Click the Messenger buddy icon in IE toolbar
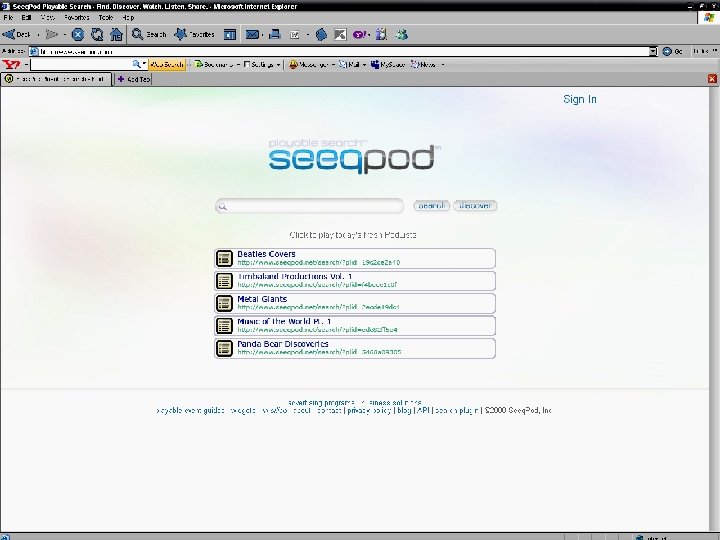This screenshot has height=540, width=720. (x=402, y=34)
